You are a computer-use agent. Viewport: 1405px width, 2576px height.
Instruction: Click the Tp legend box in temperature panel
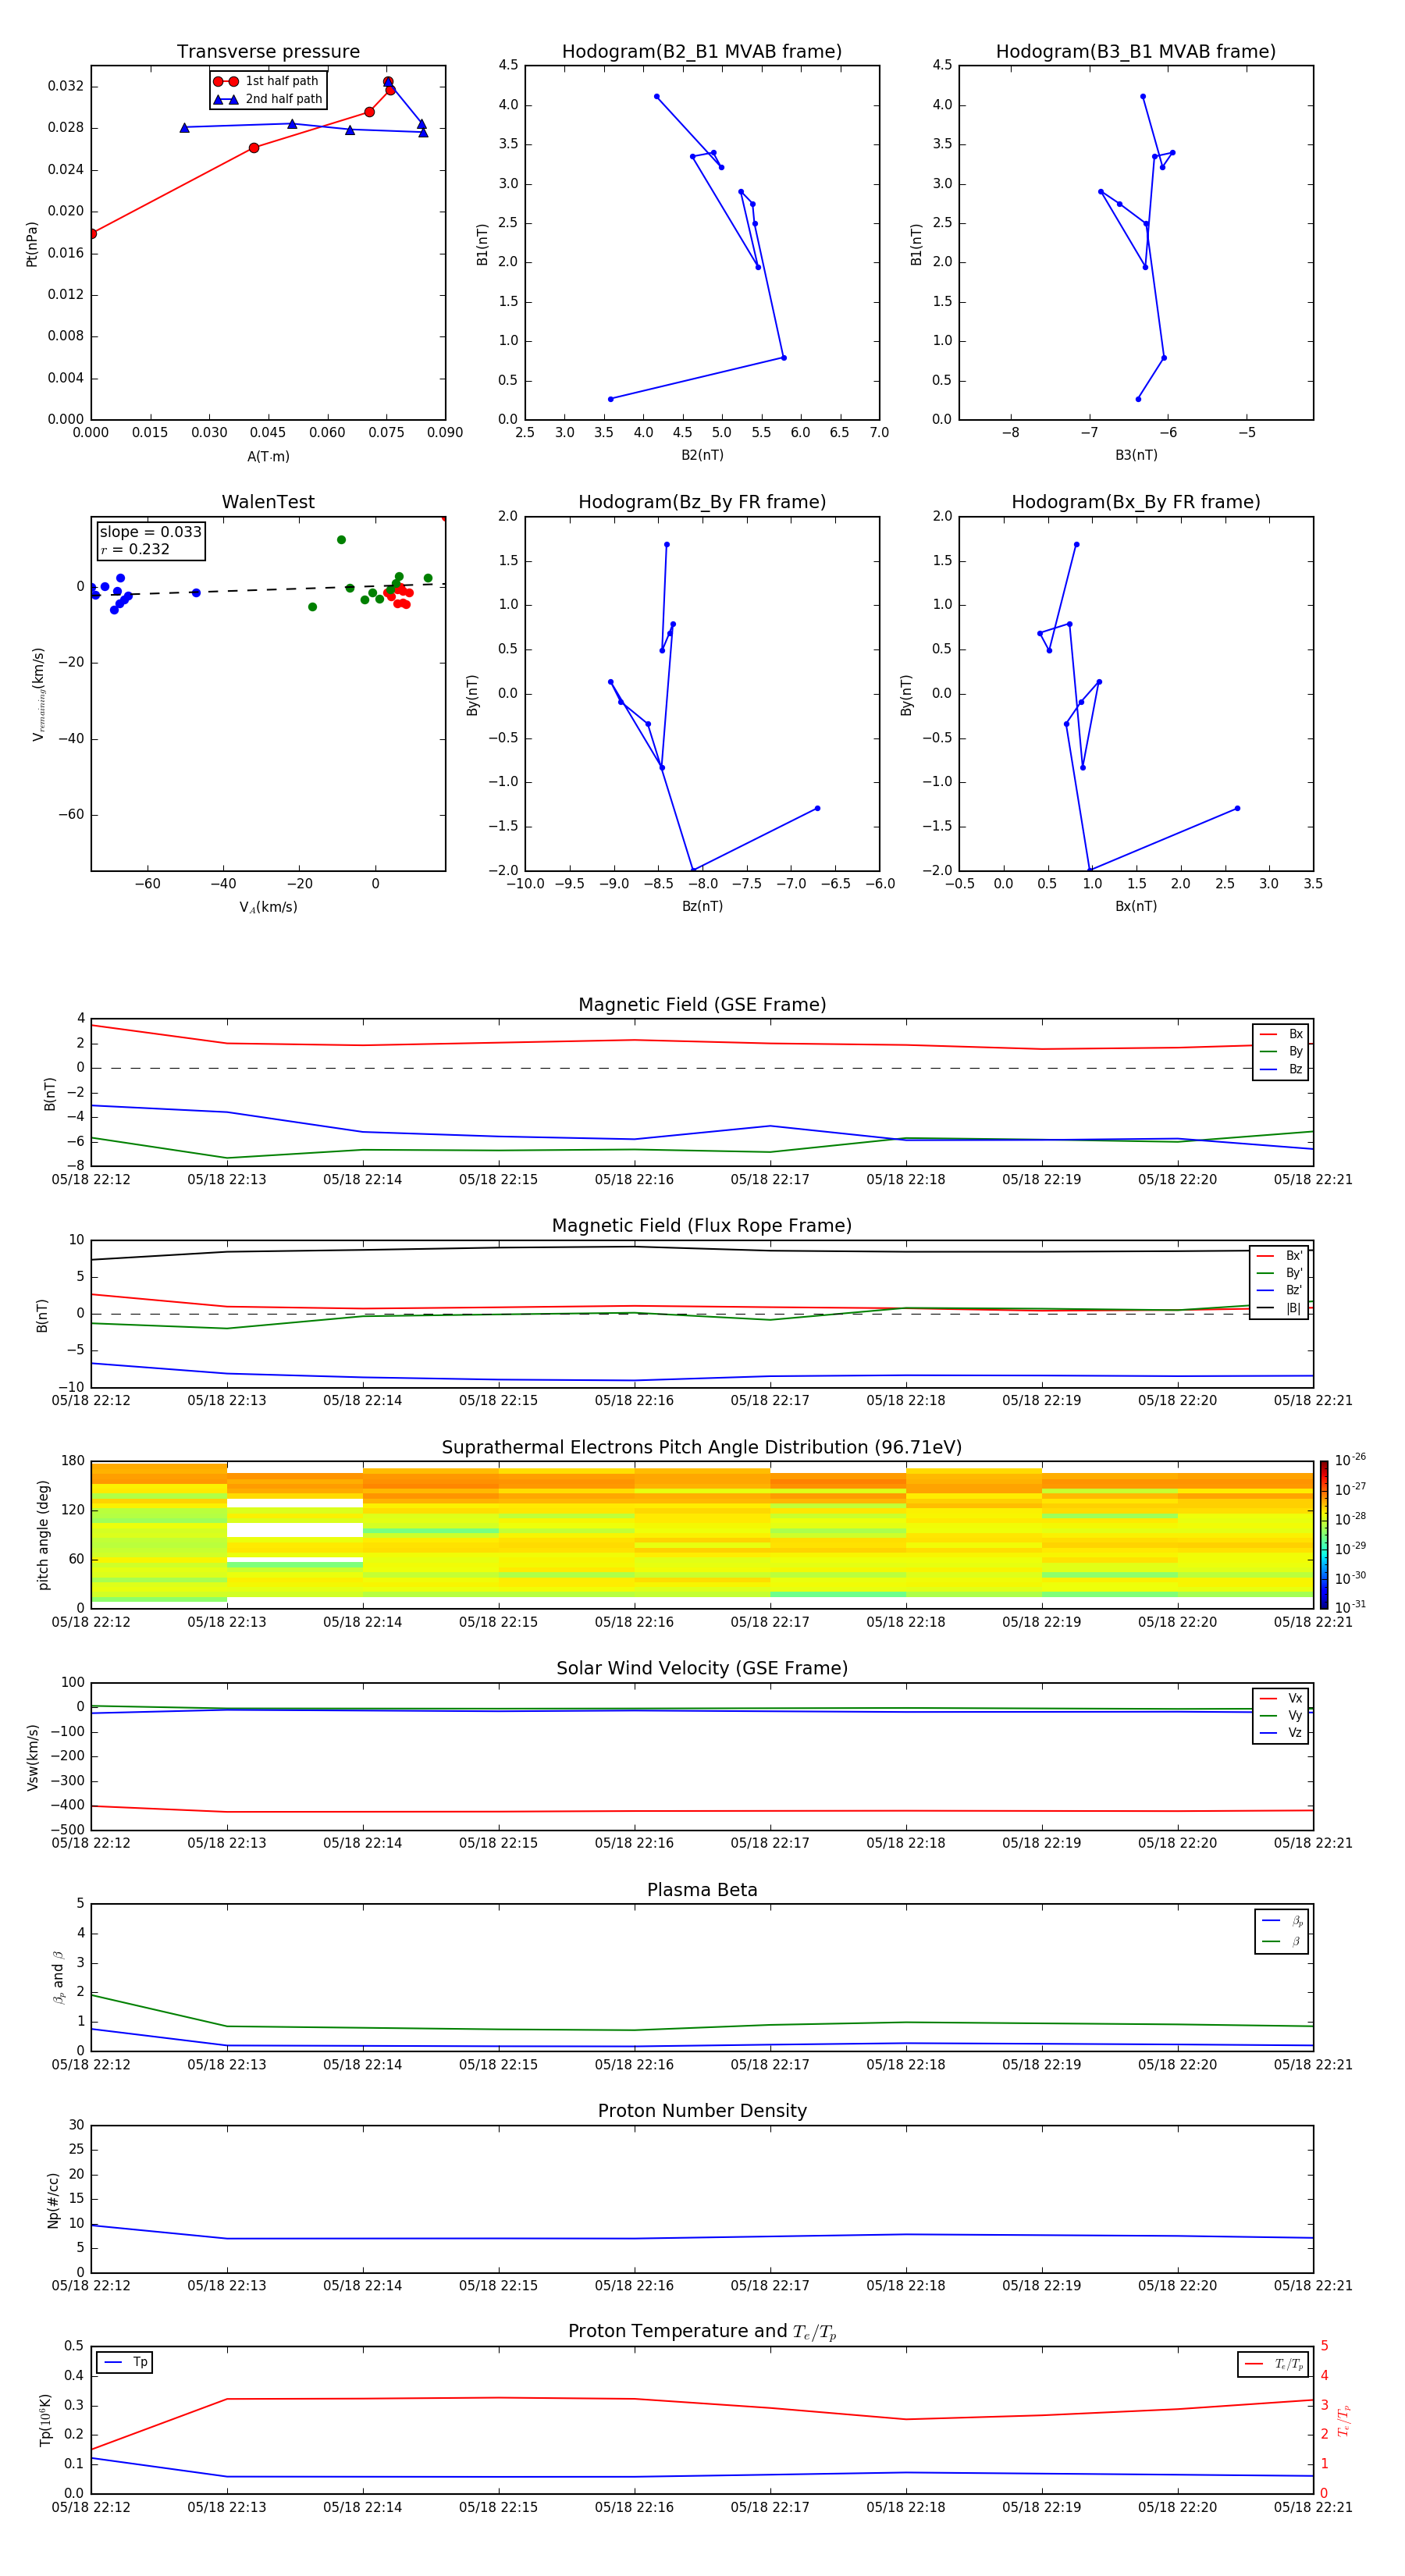tap(125, 2362)
